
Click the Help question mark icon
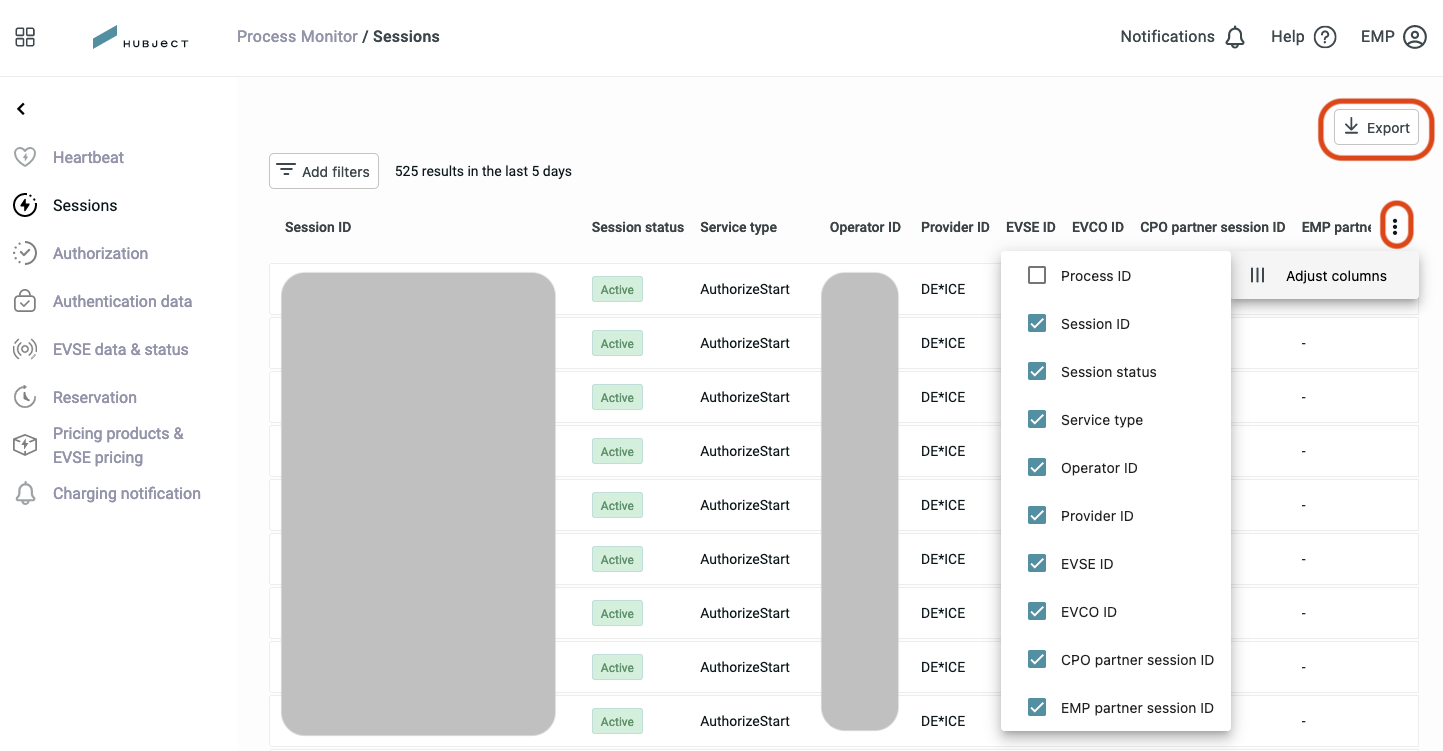click(x=1325, y=37)
